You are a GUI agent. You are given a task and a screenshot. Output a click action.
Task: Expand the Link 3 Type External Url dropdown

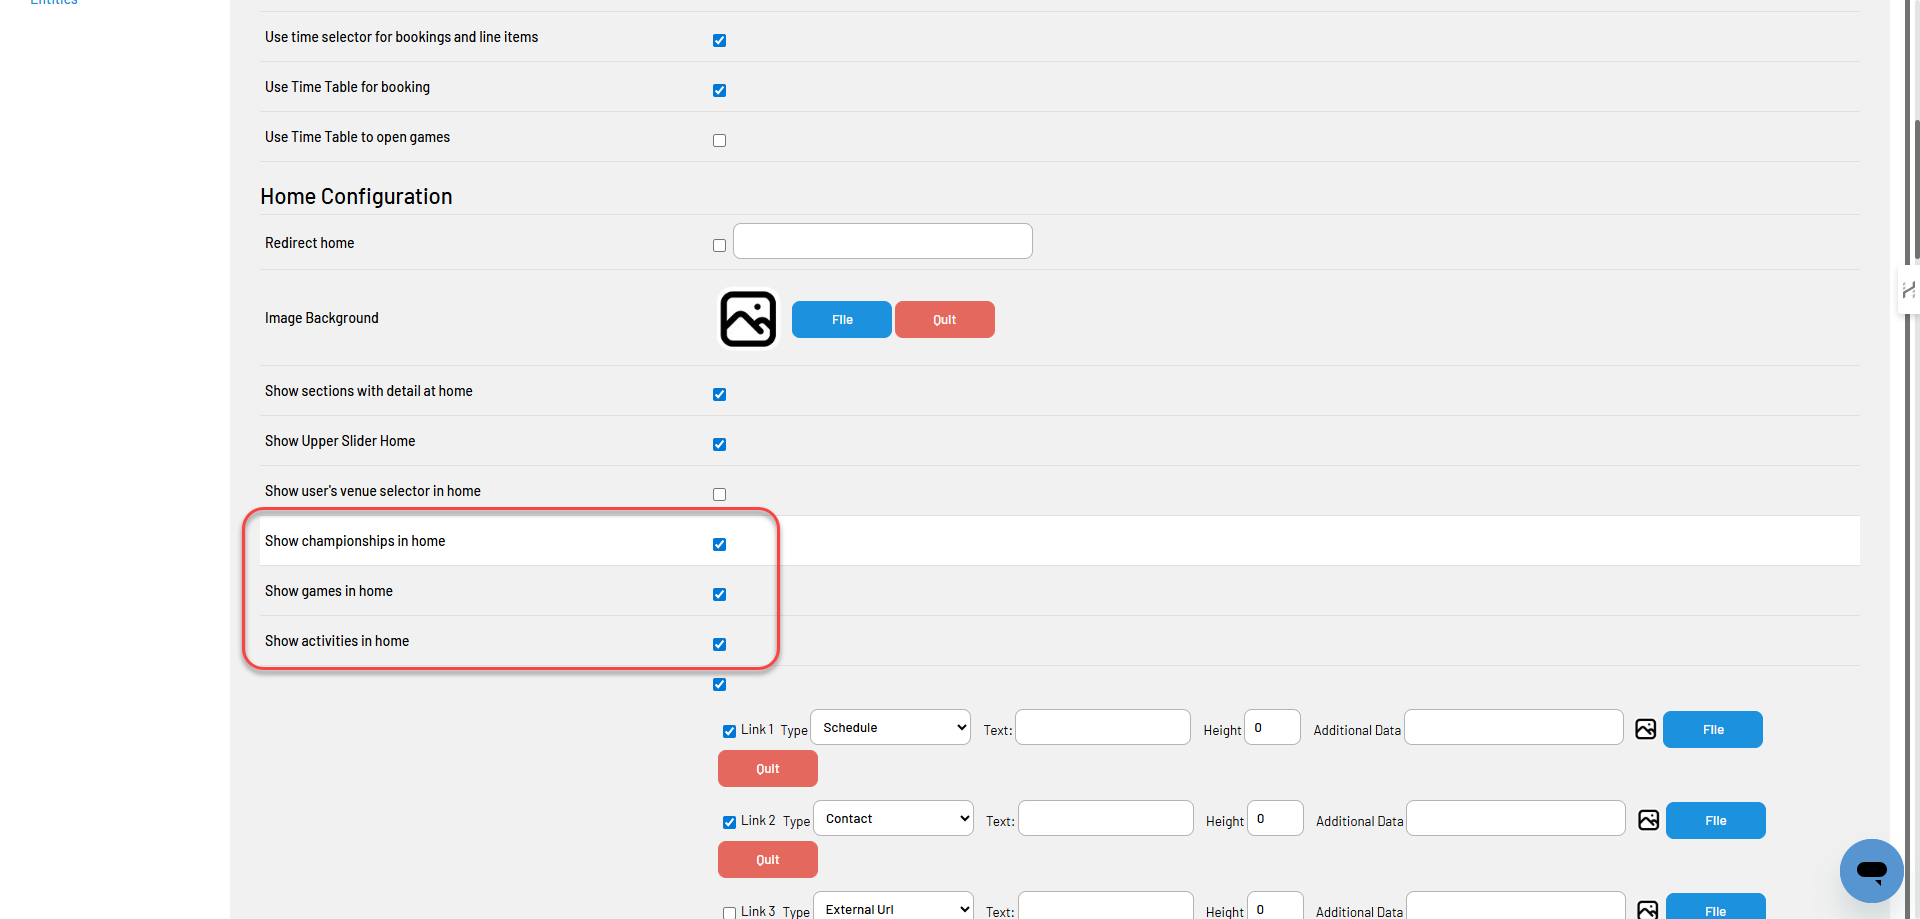coord(893,906)
